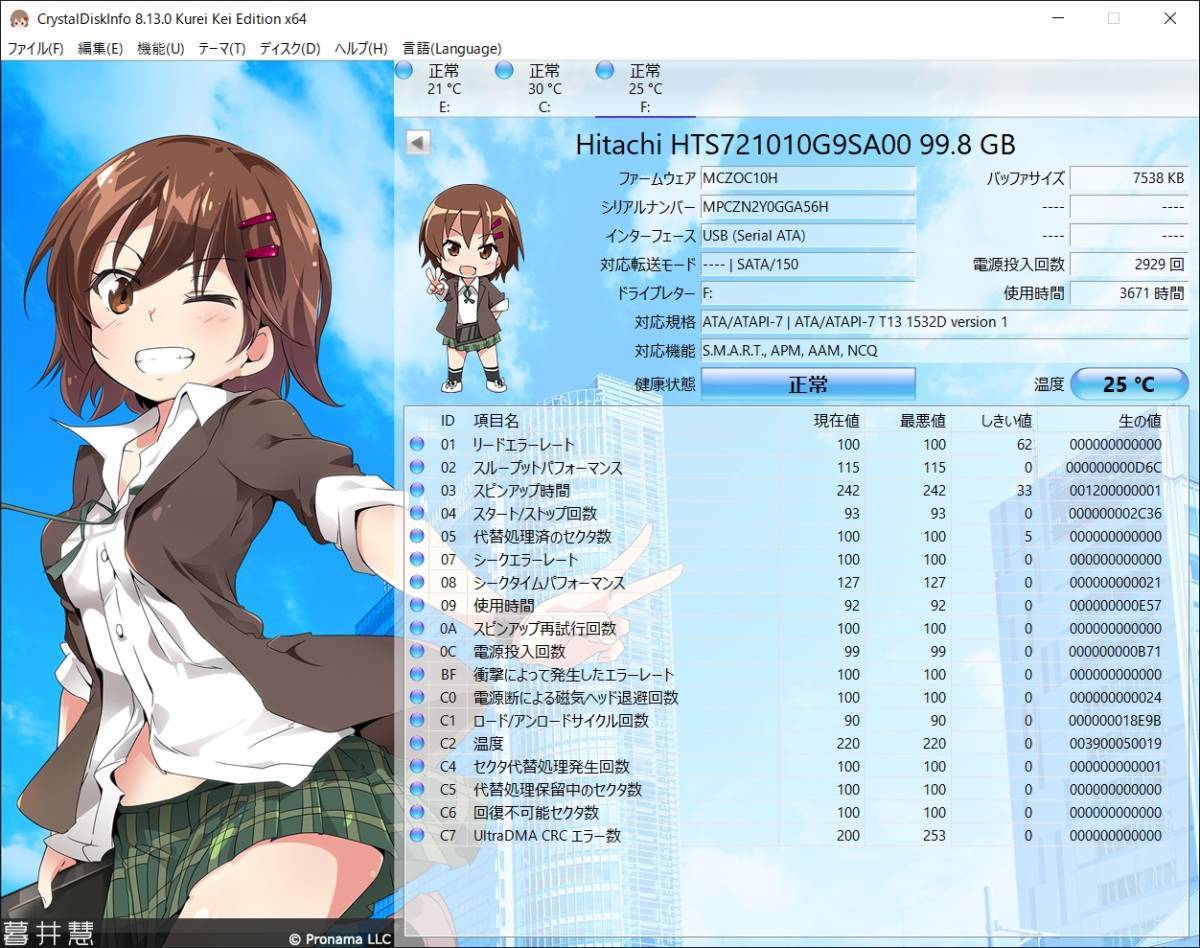This screenshot has width=1200, height=948.
Task: Click the attribute name UltraDMA CRC エラー数
Action: 547,835
